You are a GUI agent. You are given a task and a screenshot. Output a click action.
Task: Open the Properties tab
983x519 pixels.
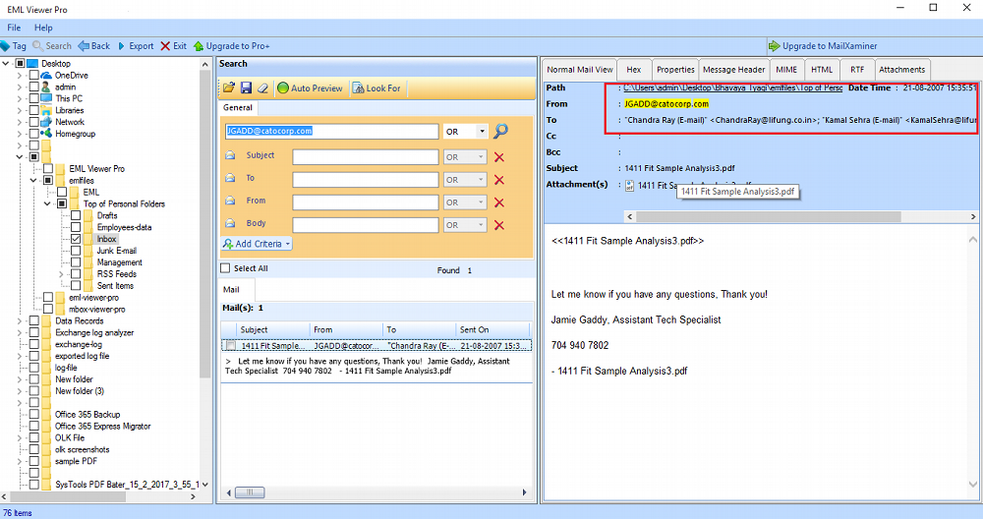[x=675, y=70]
